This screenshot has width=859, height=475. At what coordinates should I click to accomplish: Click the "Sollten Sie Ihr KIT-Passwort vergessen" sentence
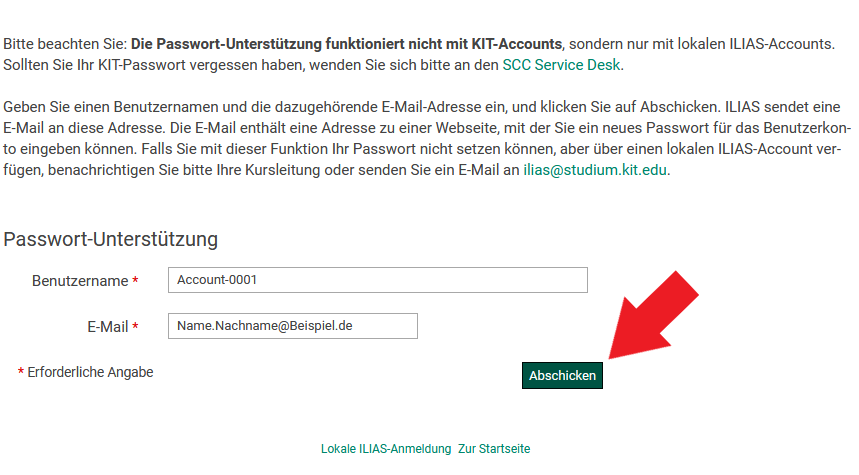pos(150,65)
